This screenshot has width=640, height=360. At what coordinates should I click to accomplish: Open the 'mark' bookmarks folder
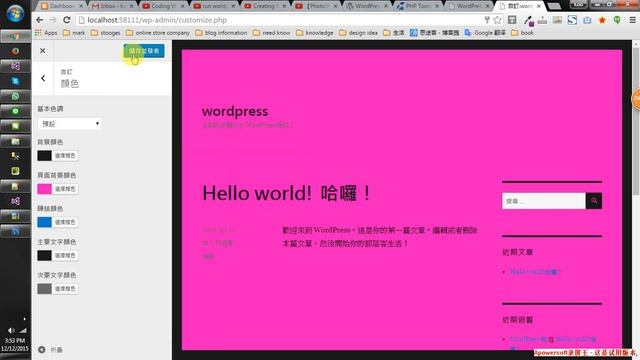(74, 33)
